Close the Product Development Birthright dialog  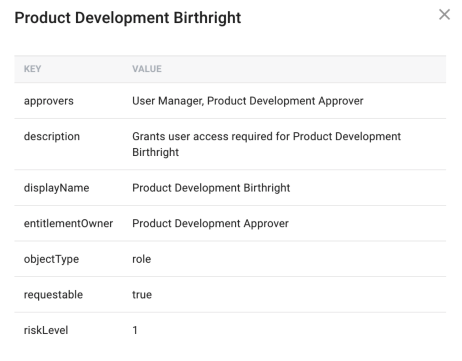[444, 15]
